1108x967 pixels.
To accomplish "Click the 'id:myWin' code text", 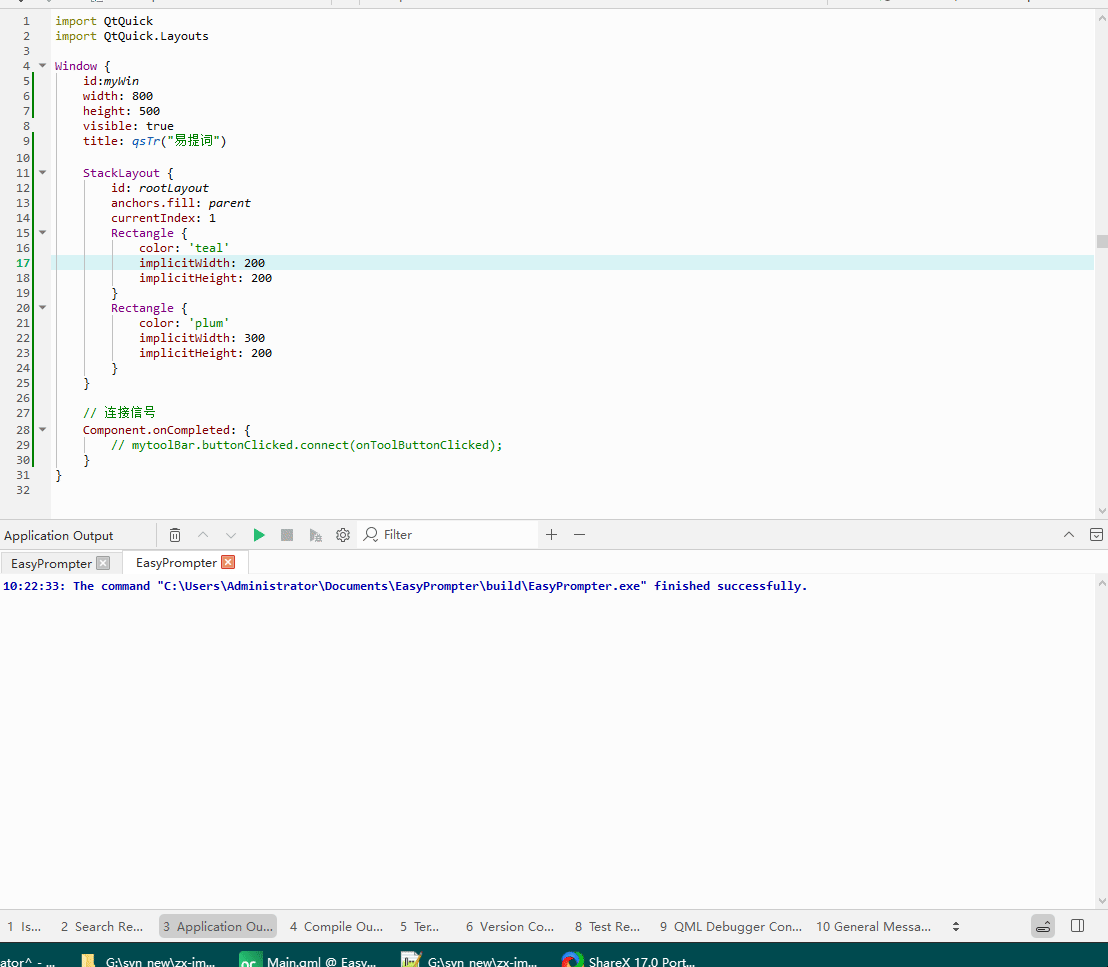I will [x=111, y=81].
